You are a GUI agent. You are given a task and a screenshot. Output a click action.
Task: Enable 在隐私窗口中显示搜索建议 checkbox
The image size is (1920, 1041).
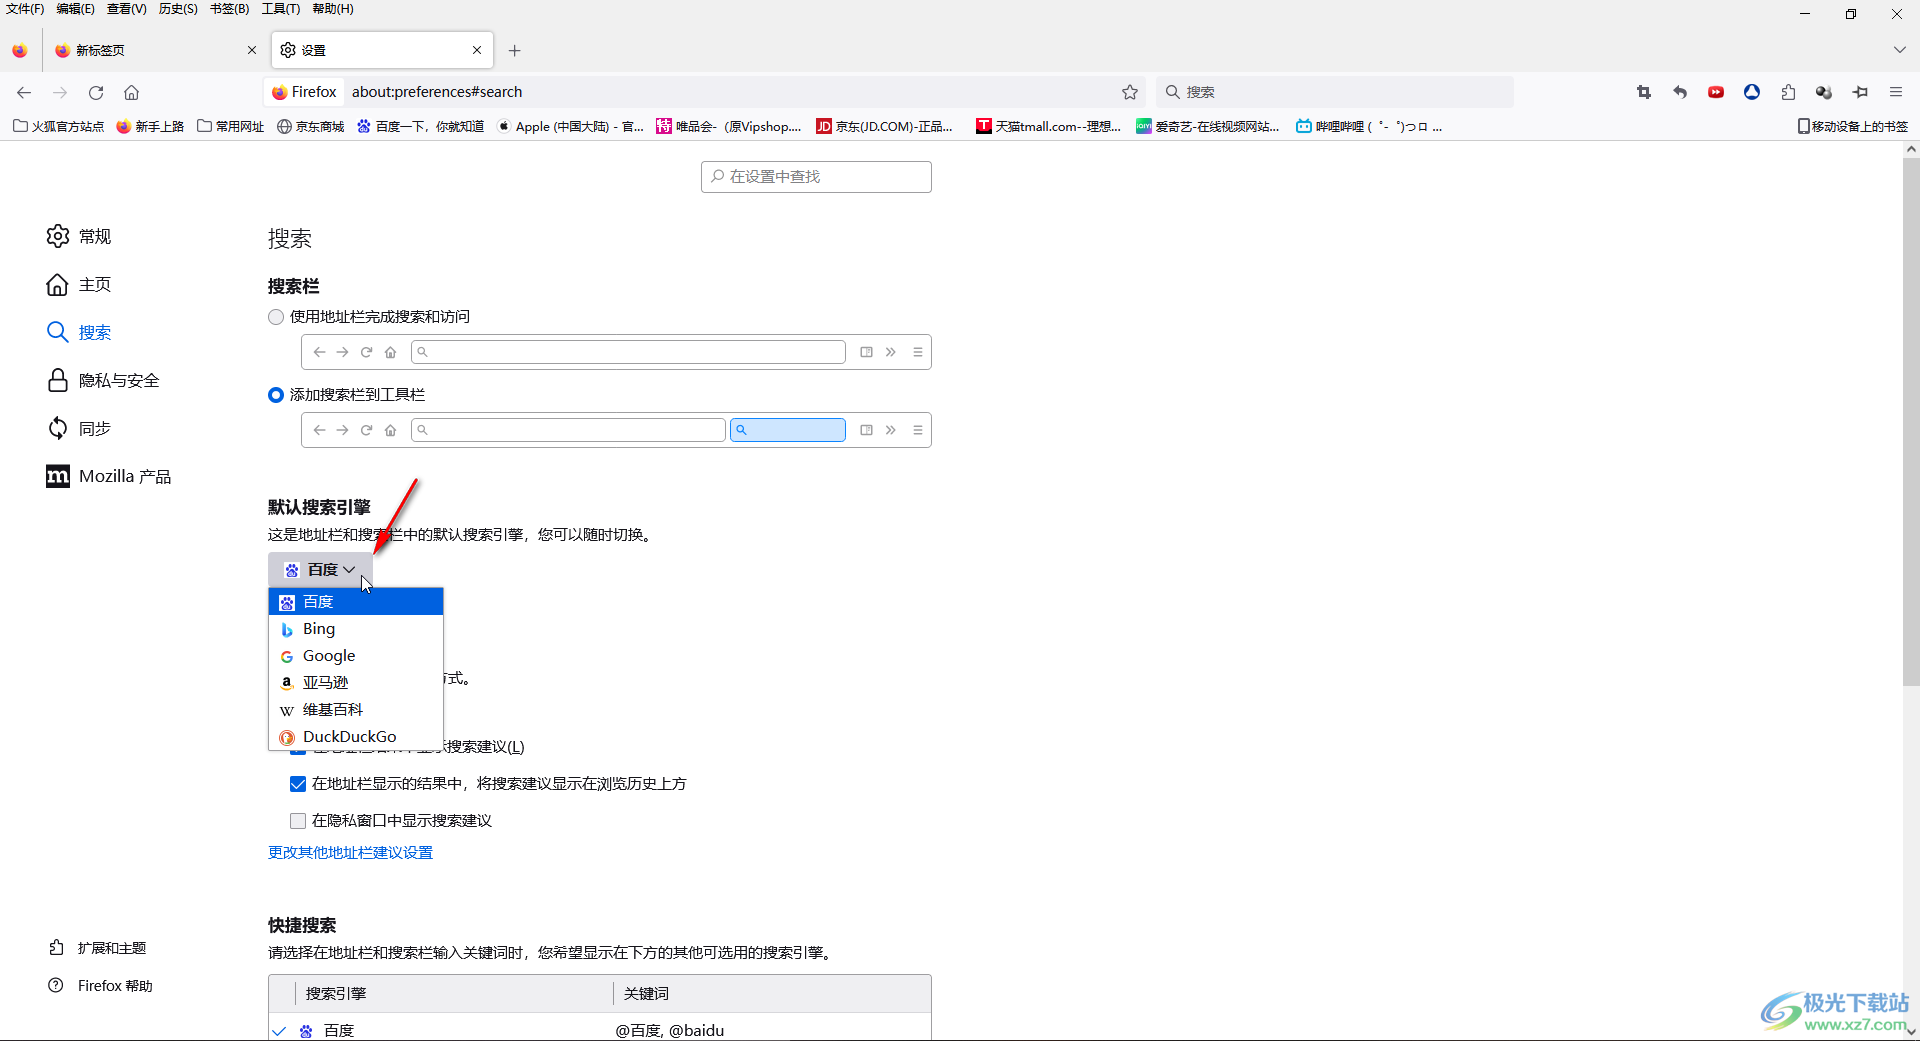[298, 821]
